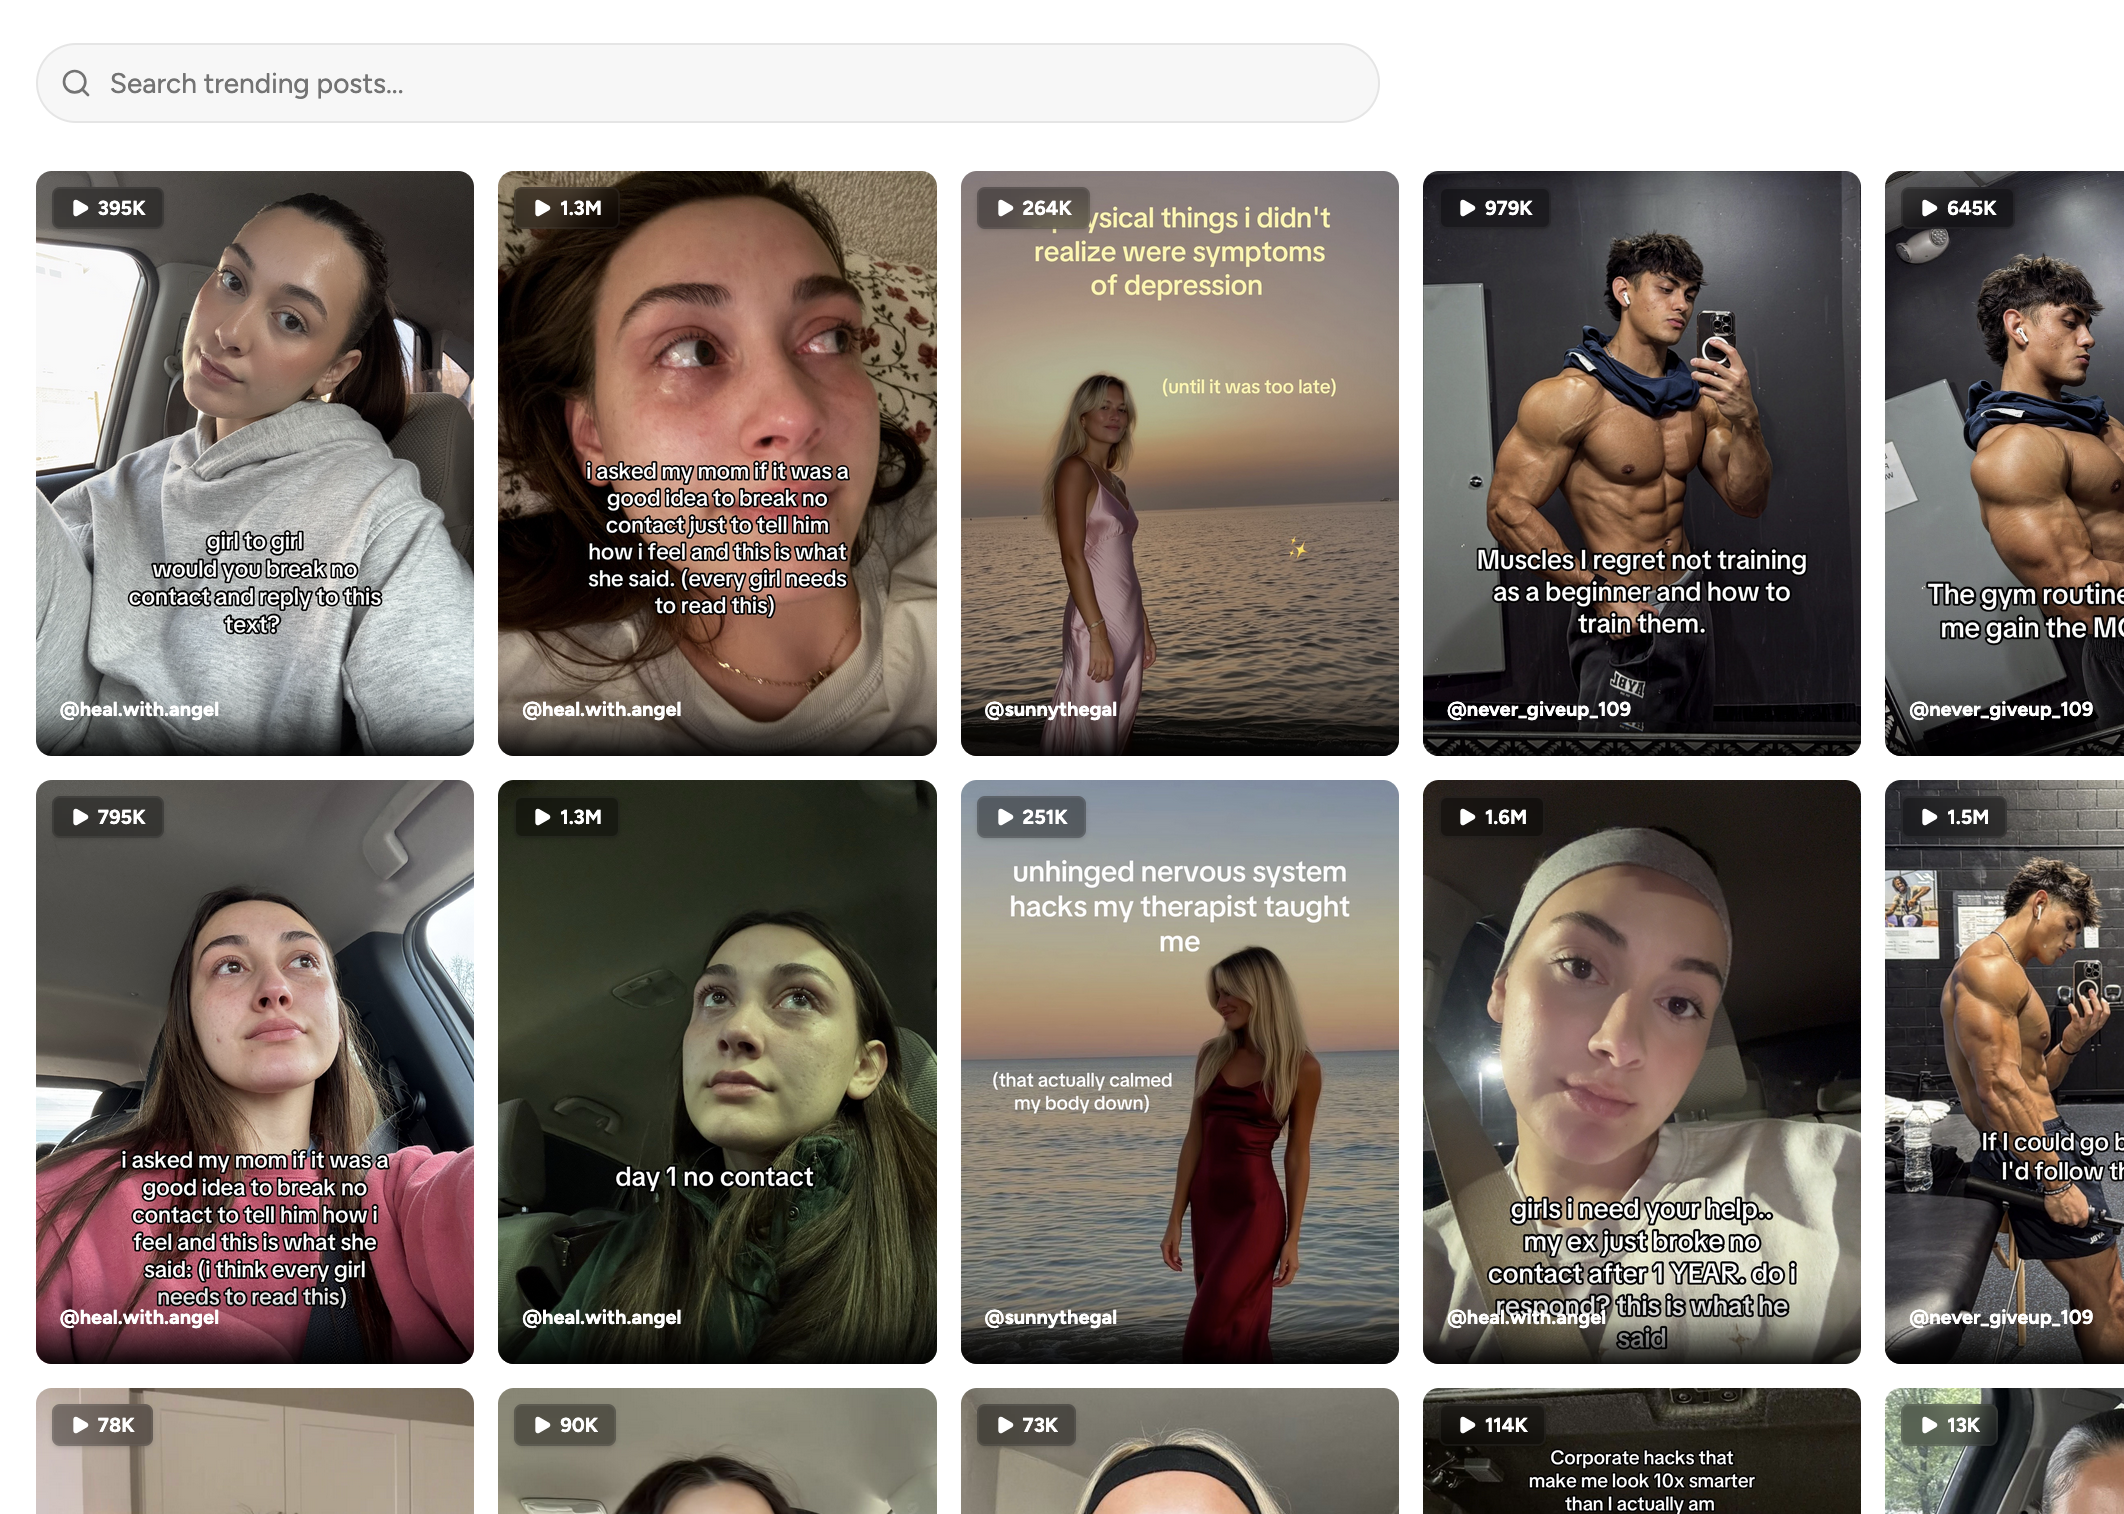This screenshot has width=2124, height=1514.
Task: Click the 264K play count badge
Action: coord(1034,208)
